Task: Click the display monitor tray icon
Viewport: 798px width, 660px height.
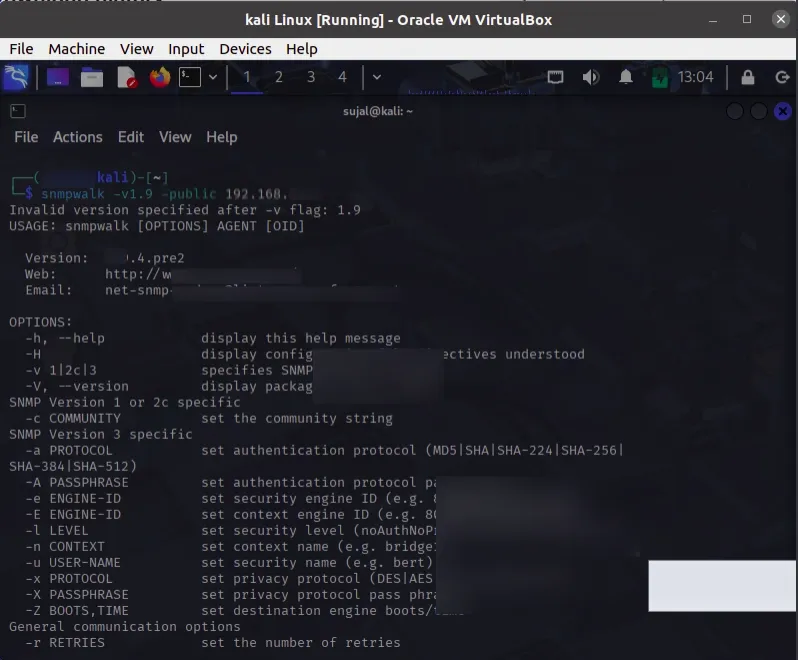Action: (555, 77)
